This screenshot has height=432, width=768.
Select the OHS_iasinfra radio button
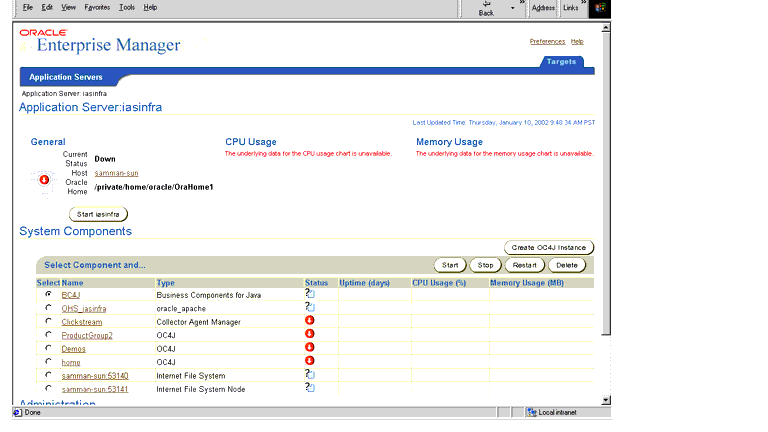(x=48, y=308)
